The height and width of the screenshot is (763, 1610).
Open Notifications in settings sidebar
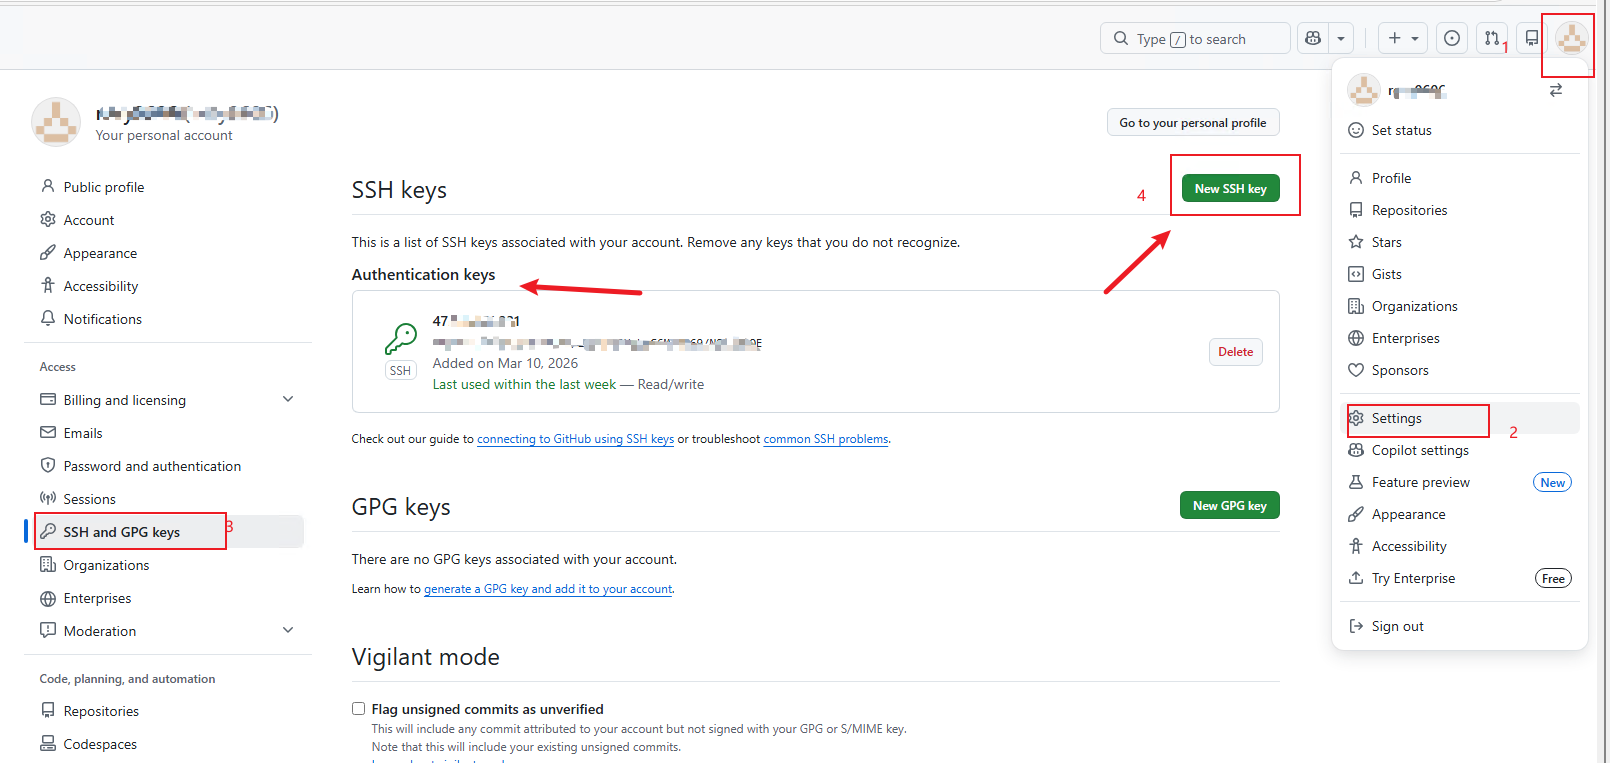[168, 319]
